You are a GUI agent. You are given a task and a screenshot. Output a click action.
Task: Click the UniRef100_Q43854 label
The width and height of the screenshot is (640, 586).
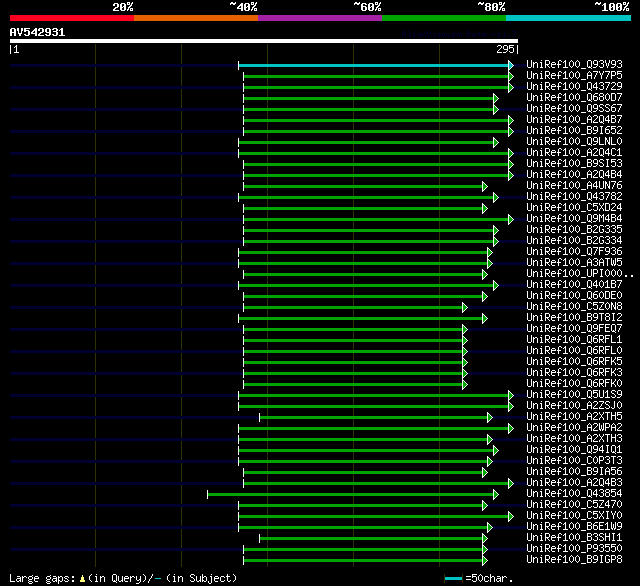[x=574, y=494]
